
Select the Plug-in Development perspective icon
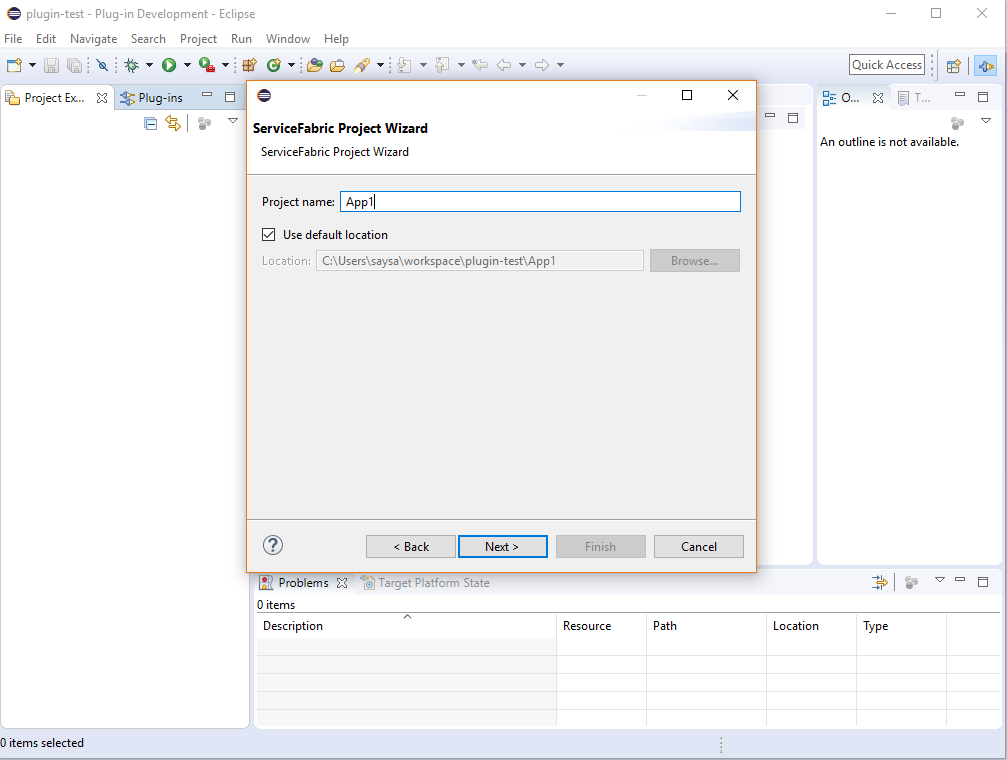tap(986, 65)
